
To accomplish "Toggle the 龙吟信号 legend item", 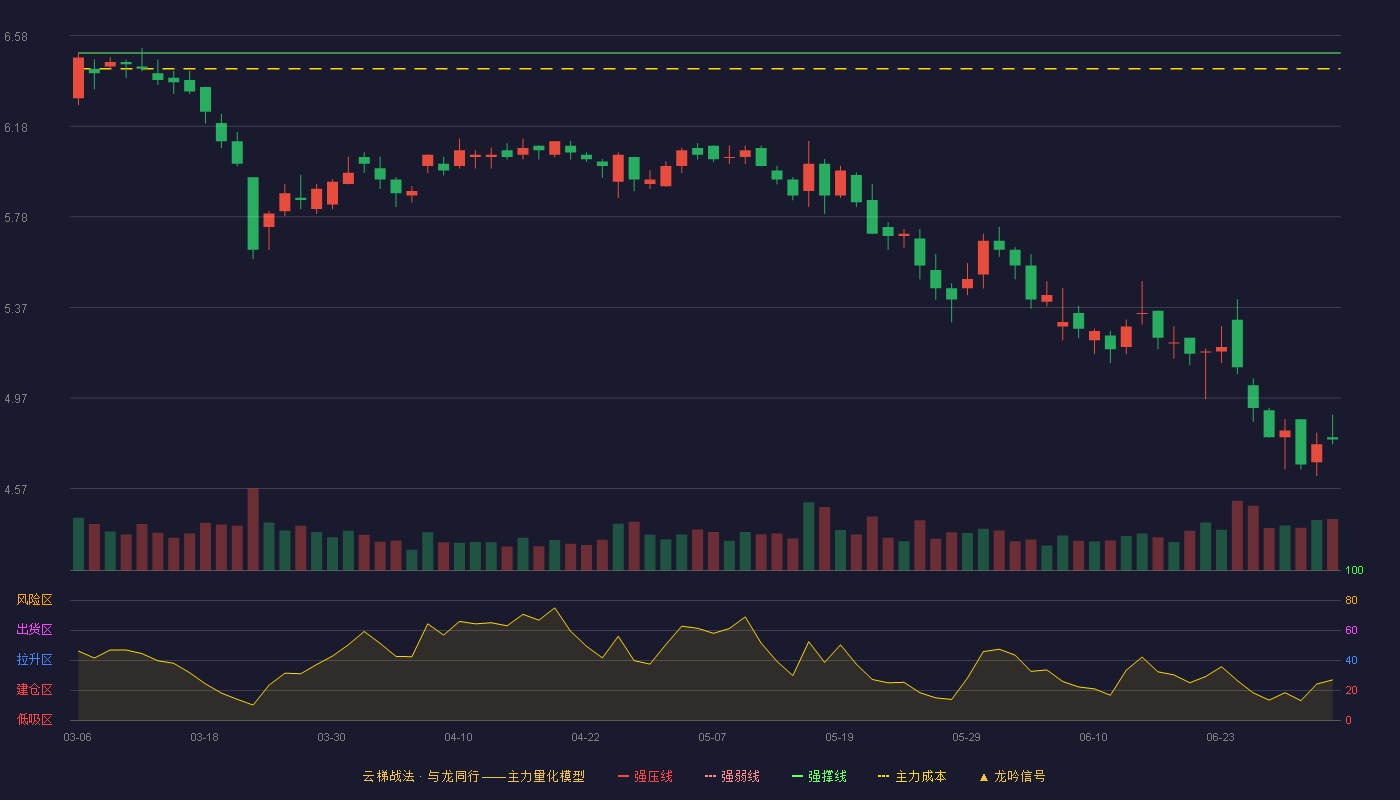I will (1012, 776).
